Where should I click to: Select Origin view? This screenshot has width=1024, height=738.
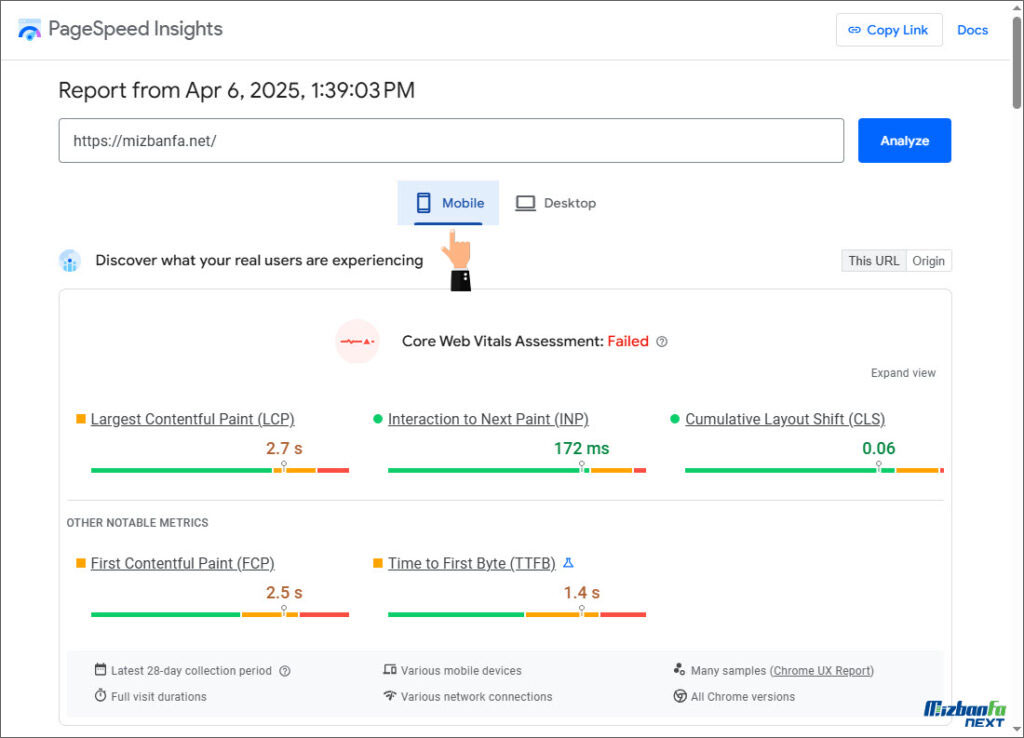click(x=929, y=261)
